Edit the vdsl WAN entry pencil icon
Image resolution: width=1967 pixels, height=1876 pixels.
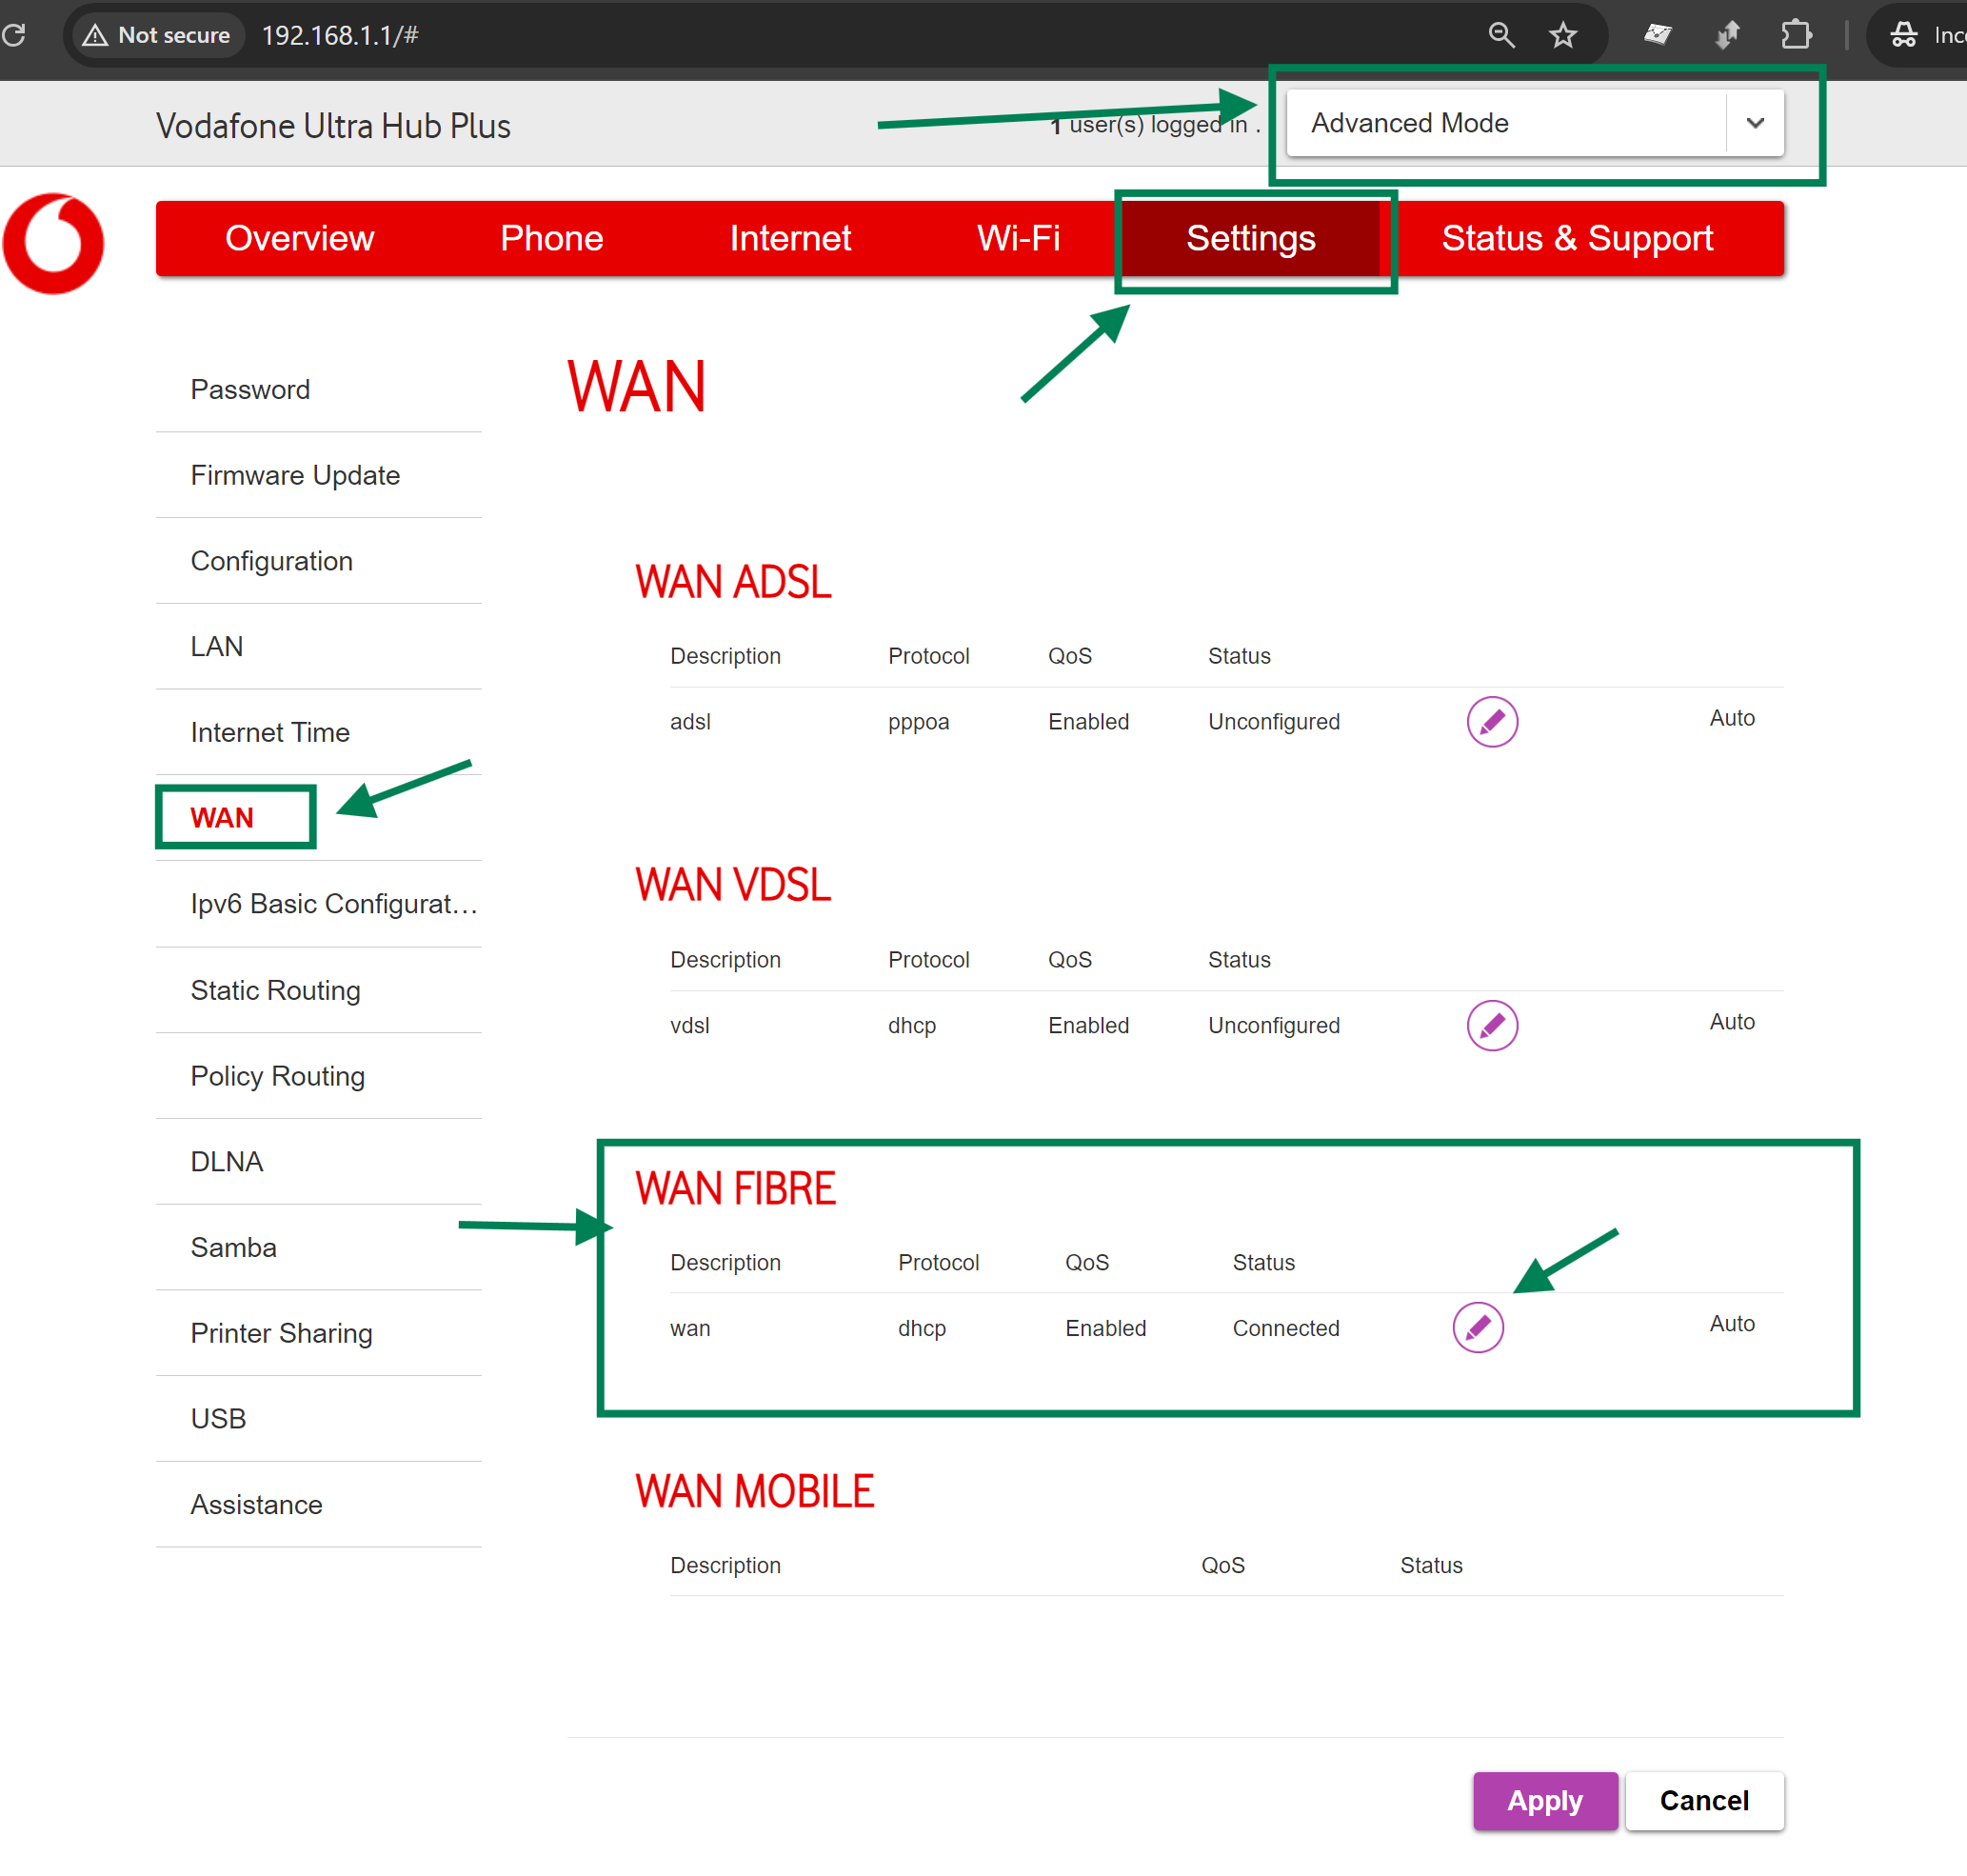tap(1492, 1026)
